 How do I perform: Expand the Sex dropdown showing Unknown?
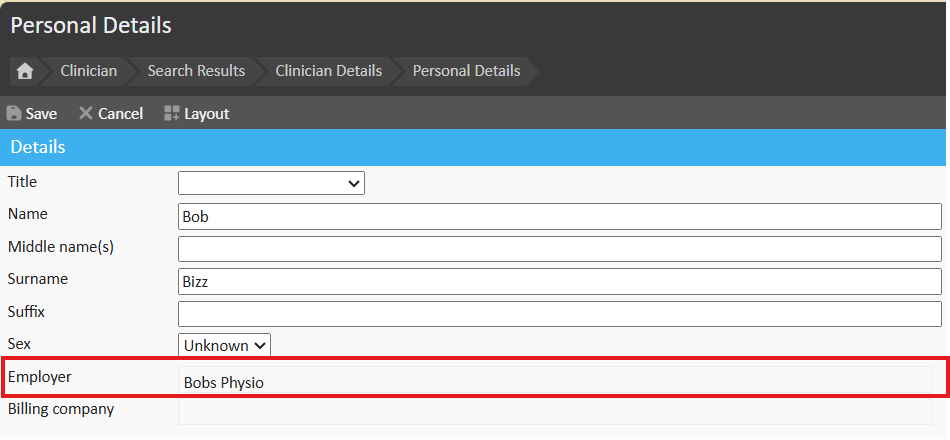pyautogui.click(x=225, y=345)
